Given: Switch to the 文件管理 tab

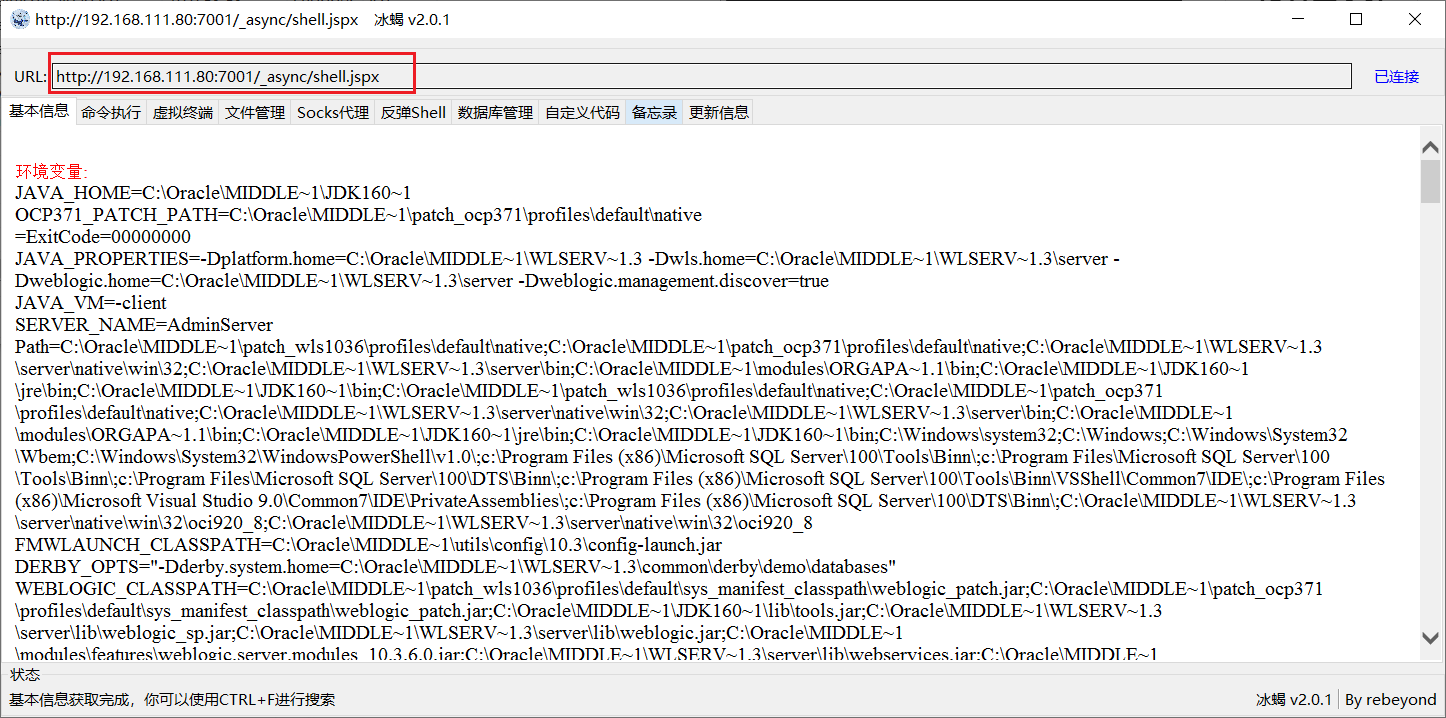Looking at the screenshot, I should (255, 112).
